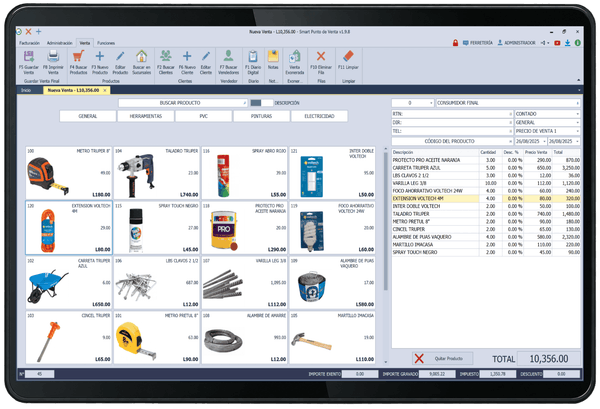600x409 pixels.
Task: Open Buscar en Sucursales house icon
Action: point(142,57)
